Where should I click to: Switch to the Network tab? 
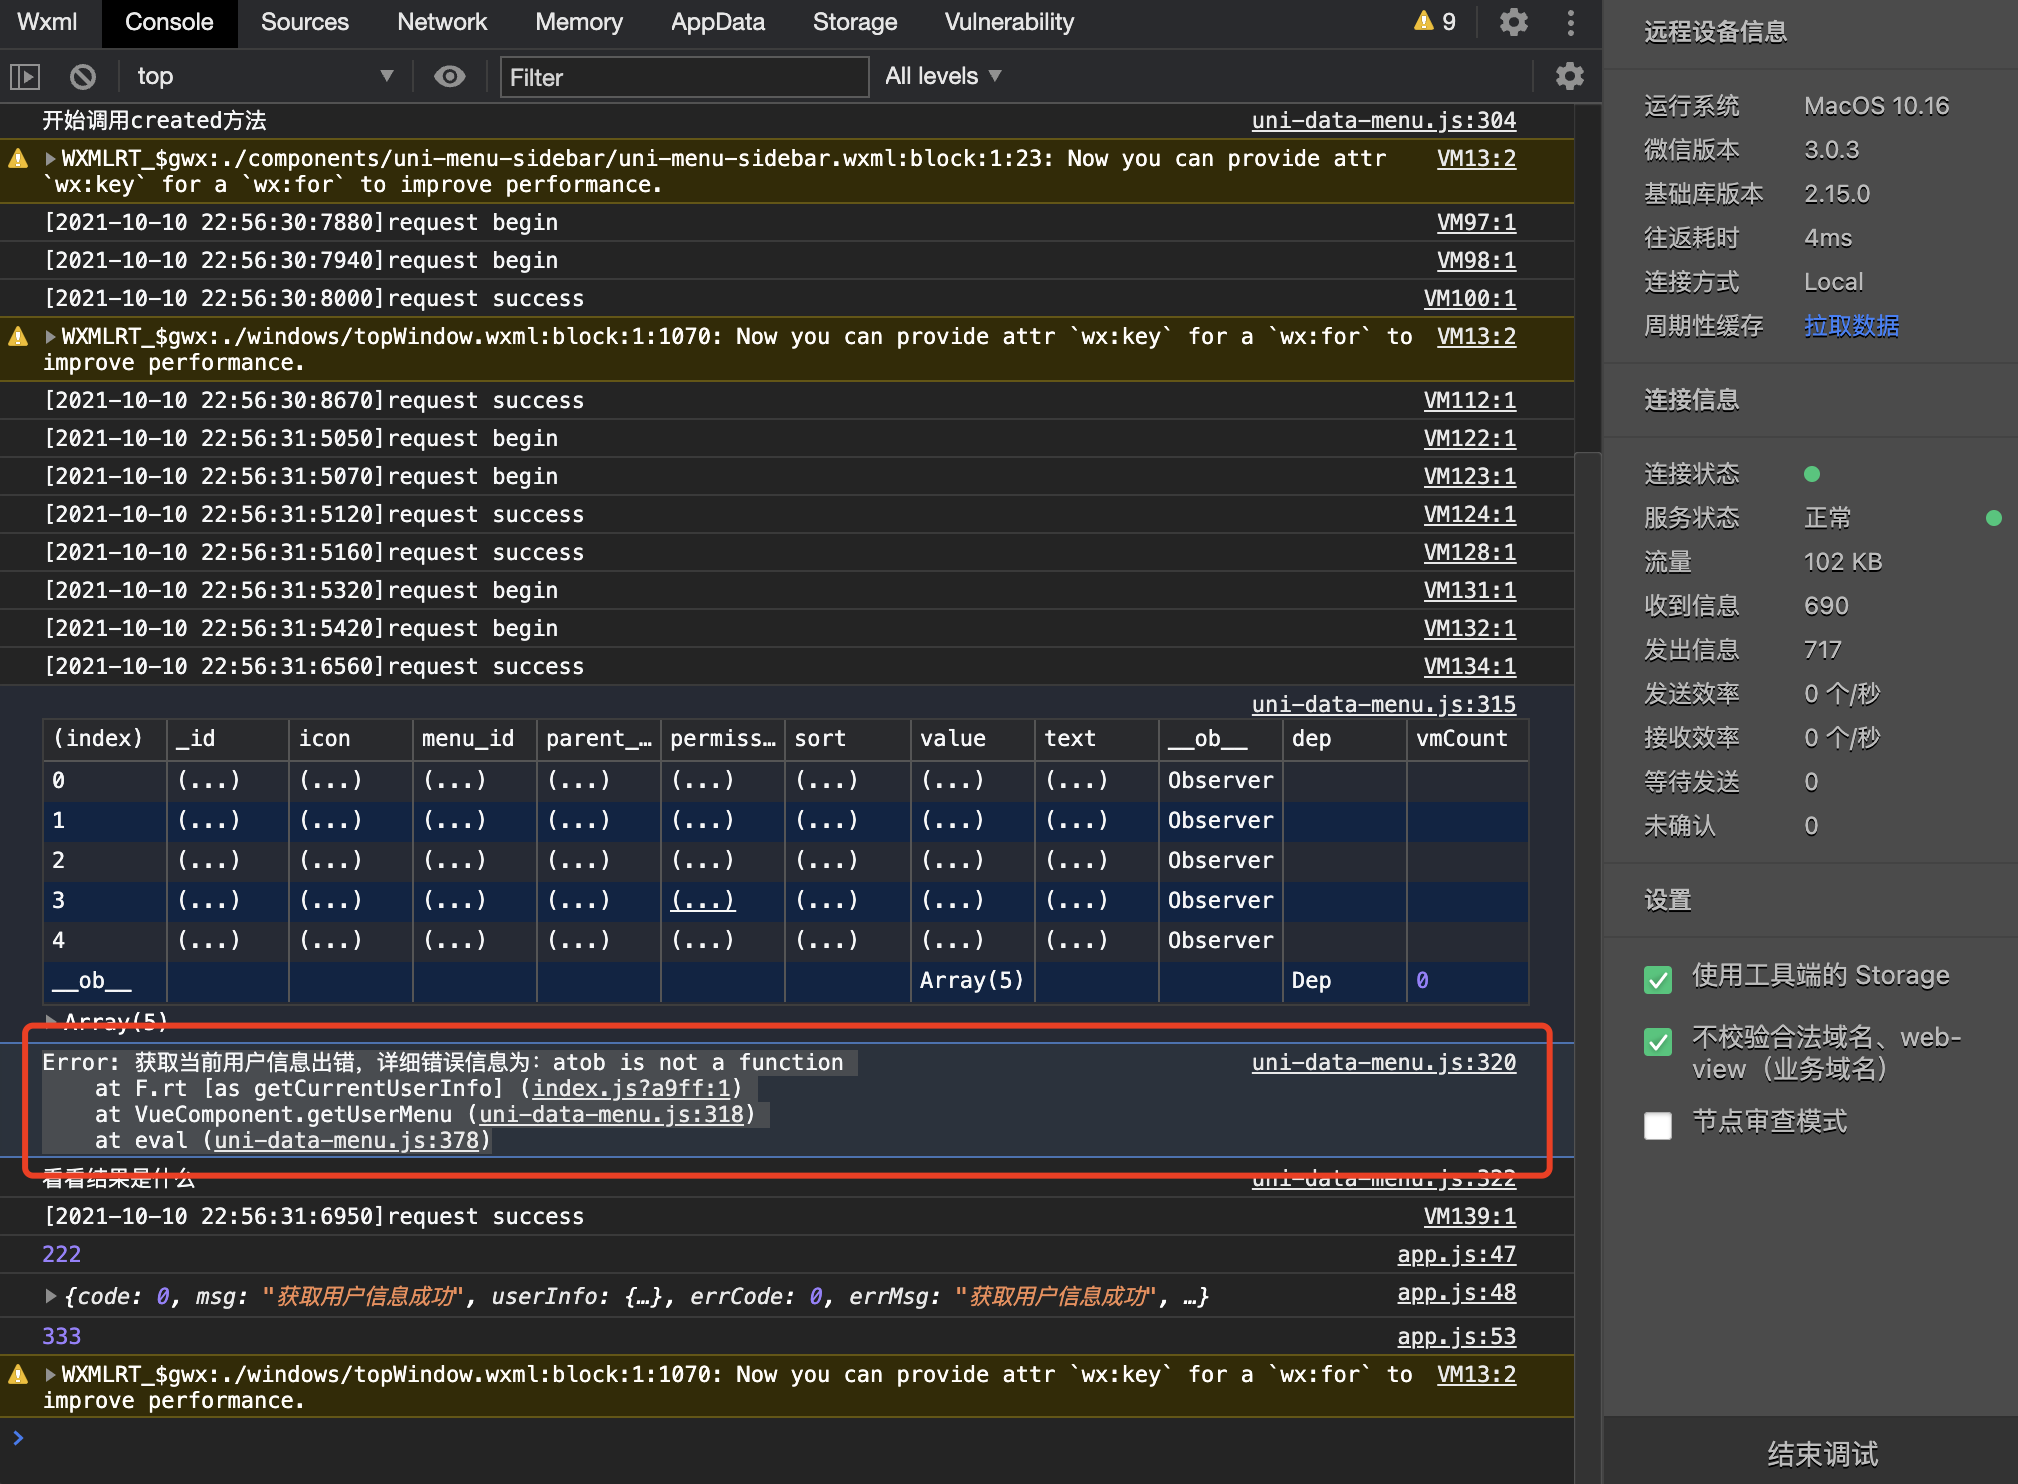(x=441, y=22)
